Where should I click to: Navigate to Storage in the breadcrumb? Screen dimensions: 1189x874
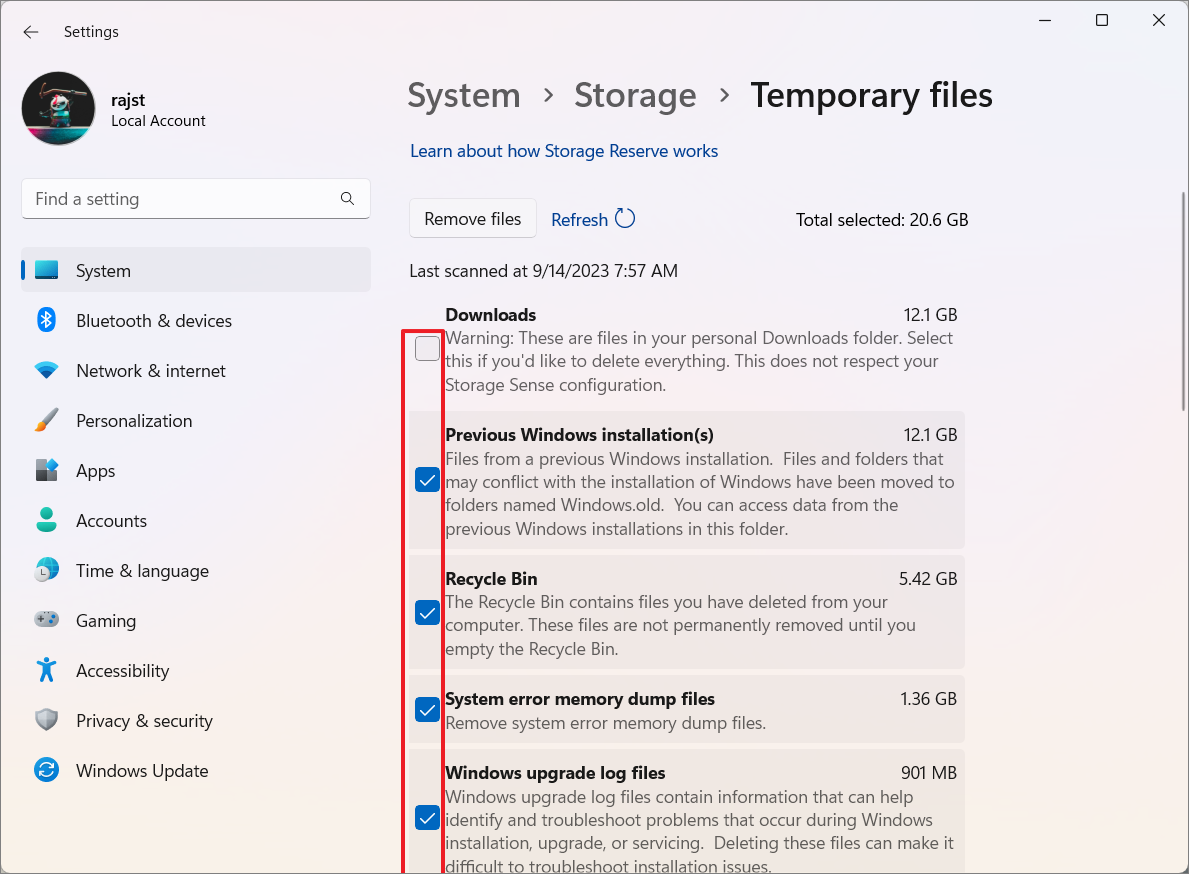tap(635, 96)
